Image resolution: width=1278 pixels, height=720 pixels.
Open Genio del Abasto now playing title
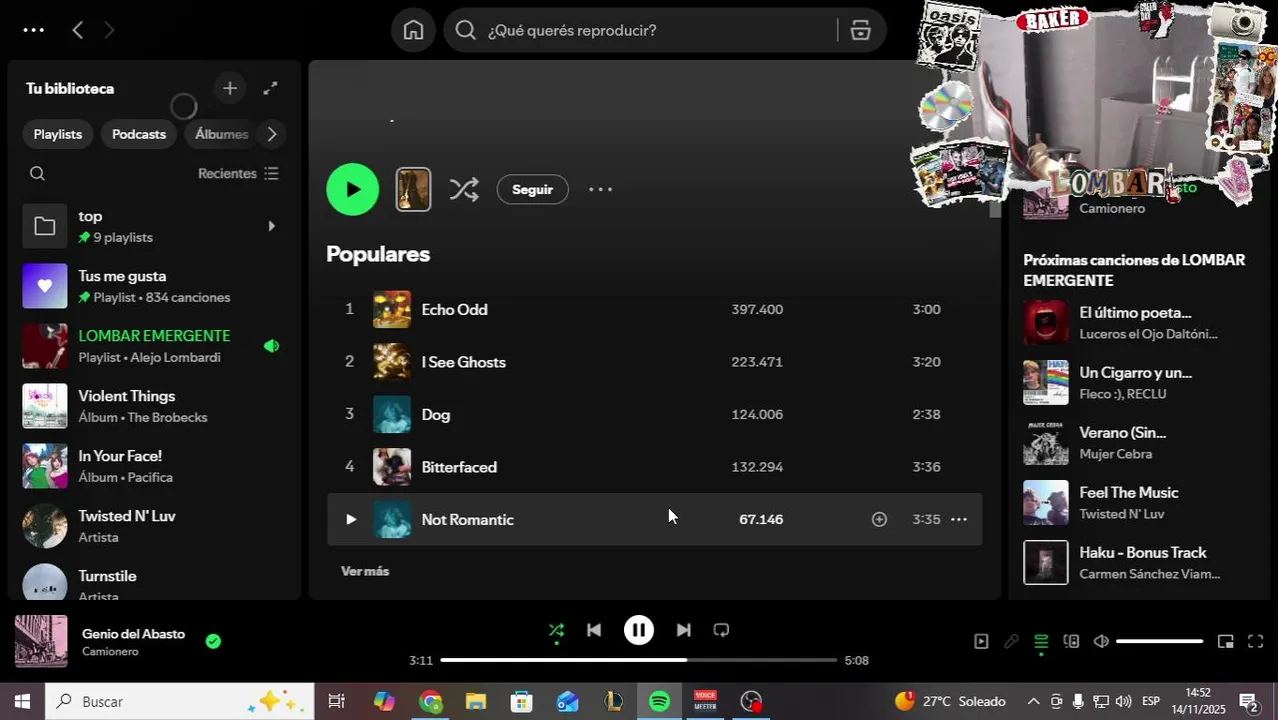pyautogui.click(x=133, y=634)
